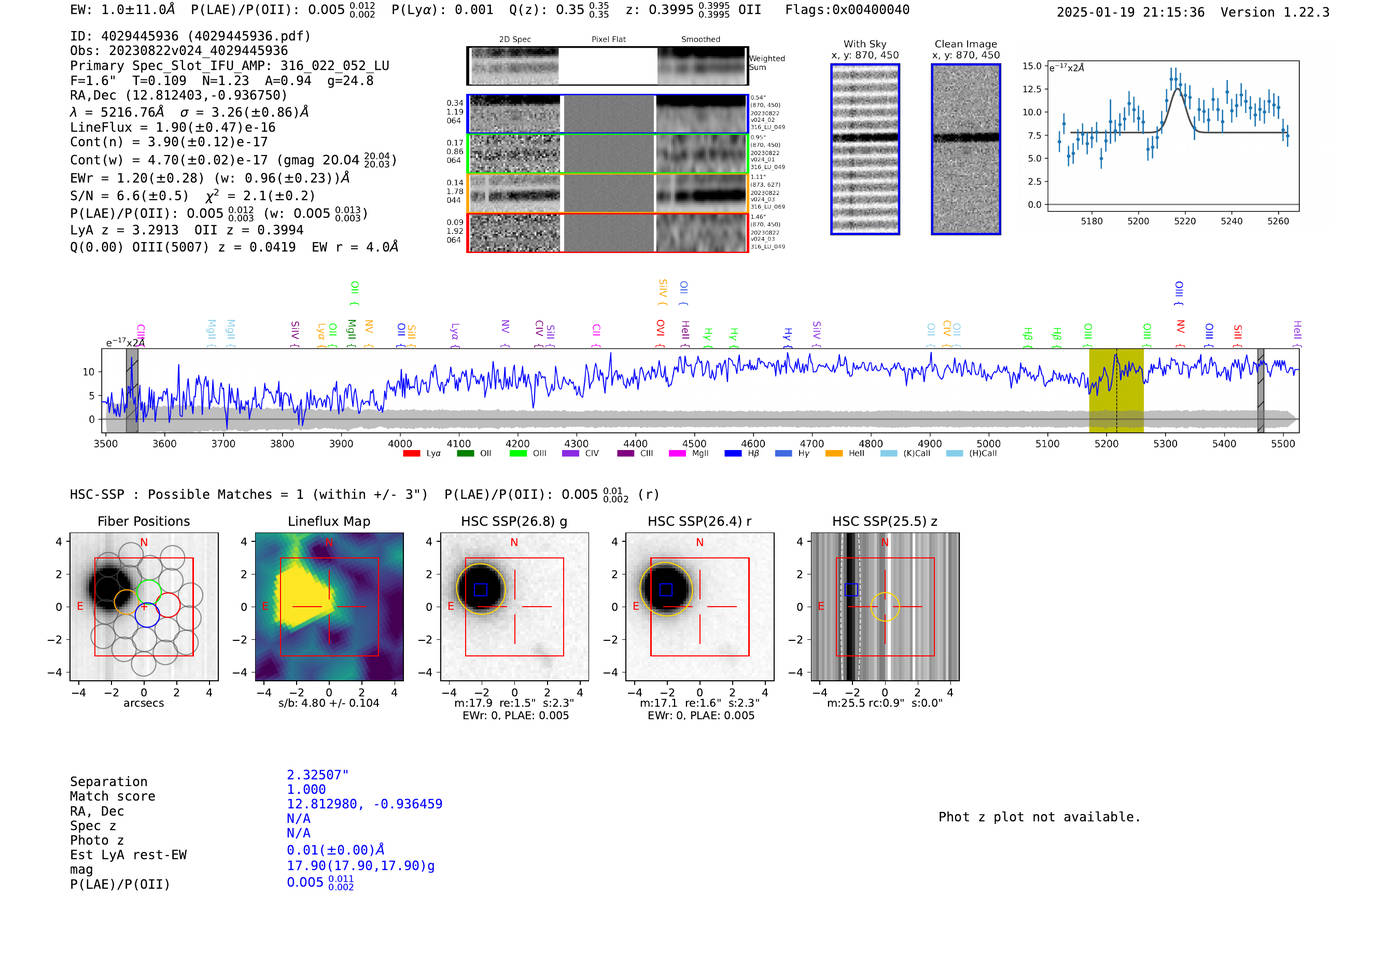The width and height of the screenshot is (1400, 953).
Task: Click the Pixel Flat column header
Action: tap(608, 40)
